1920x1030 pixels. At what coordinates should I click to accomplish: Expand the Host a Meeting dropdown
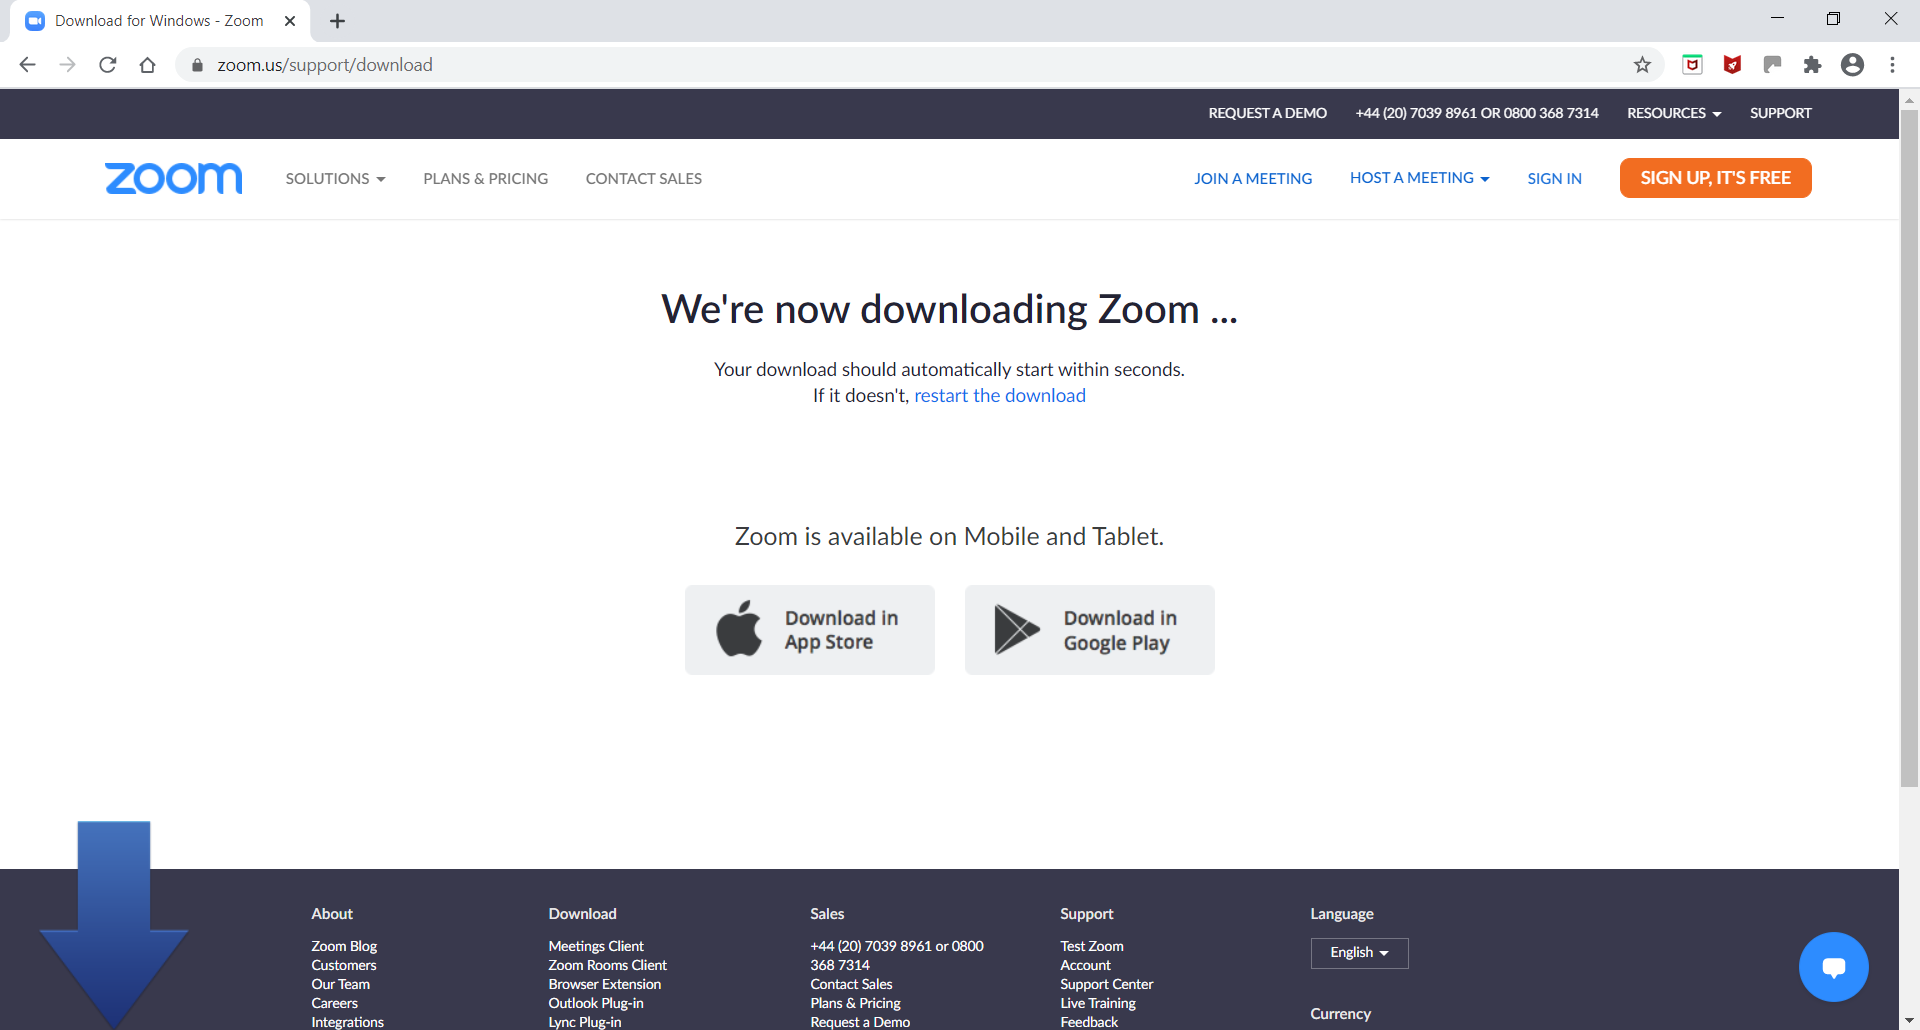(x=1419, y=178)
